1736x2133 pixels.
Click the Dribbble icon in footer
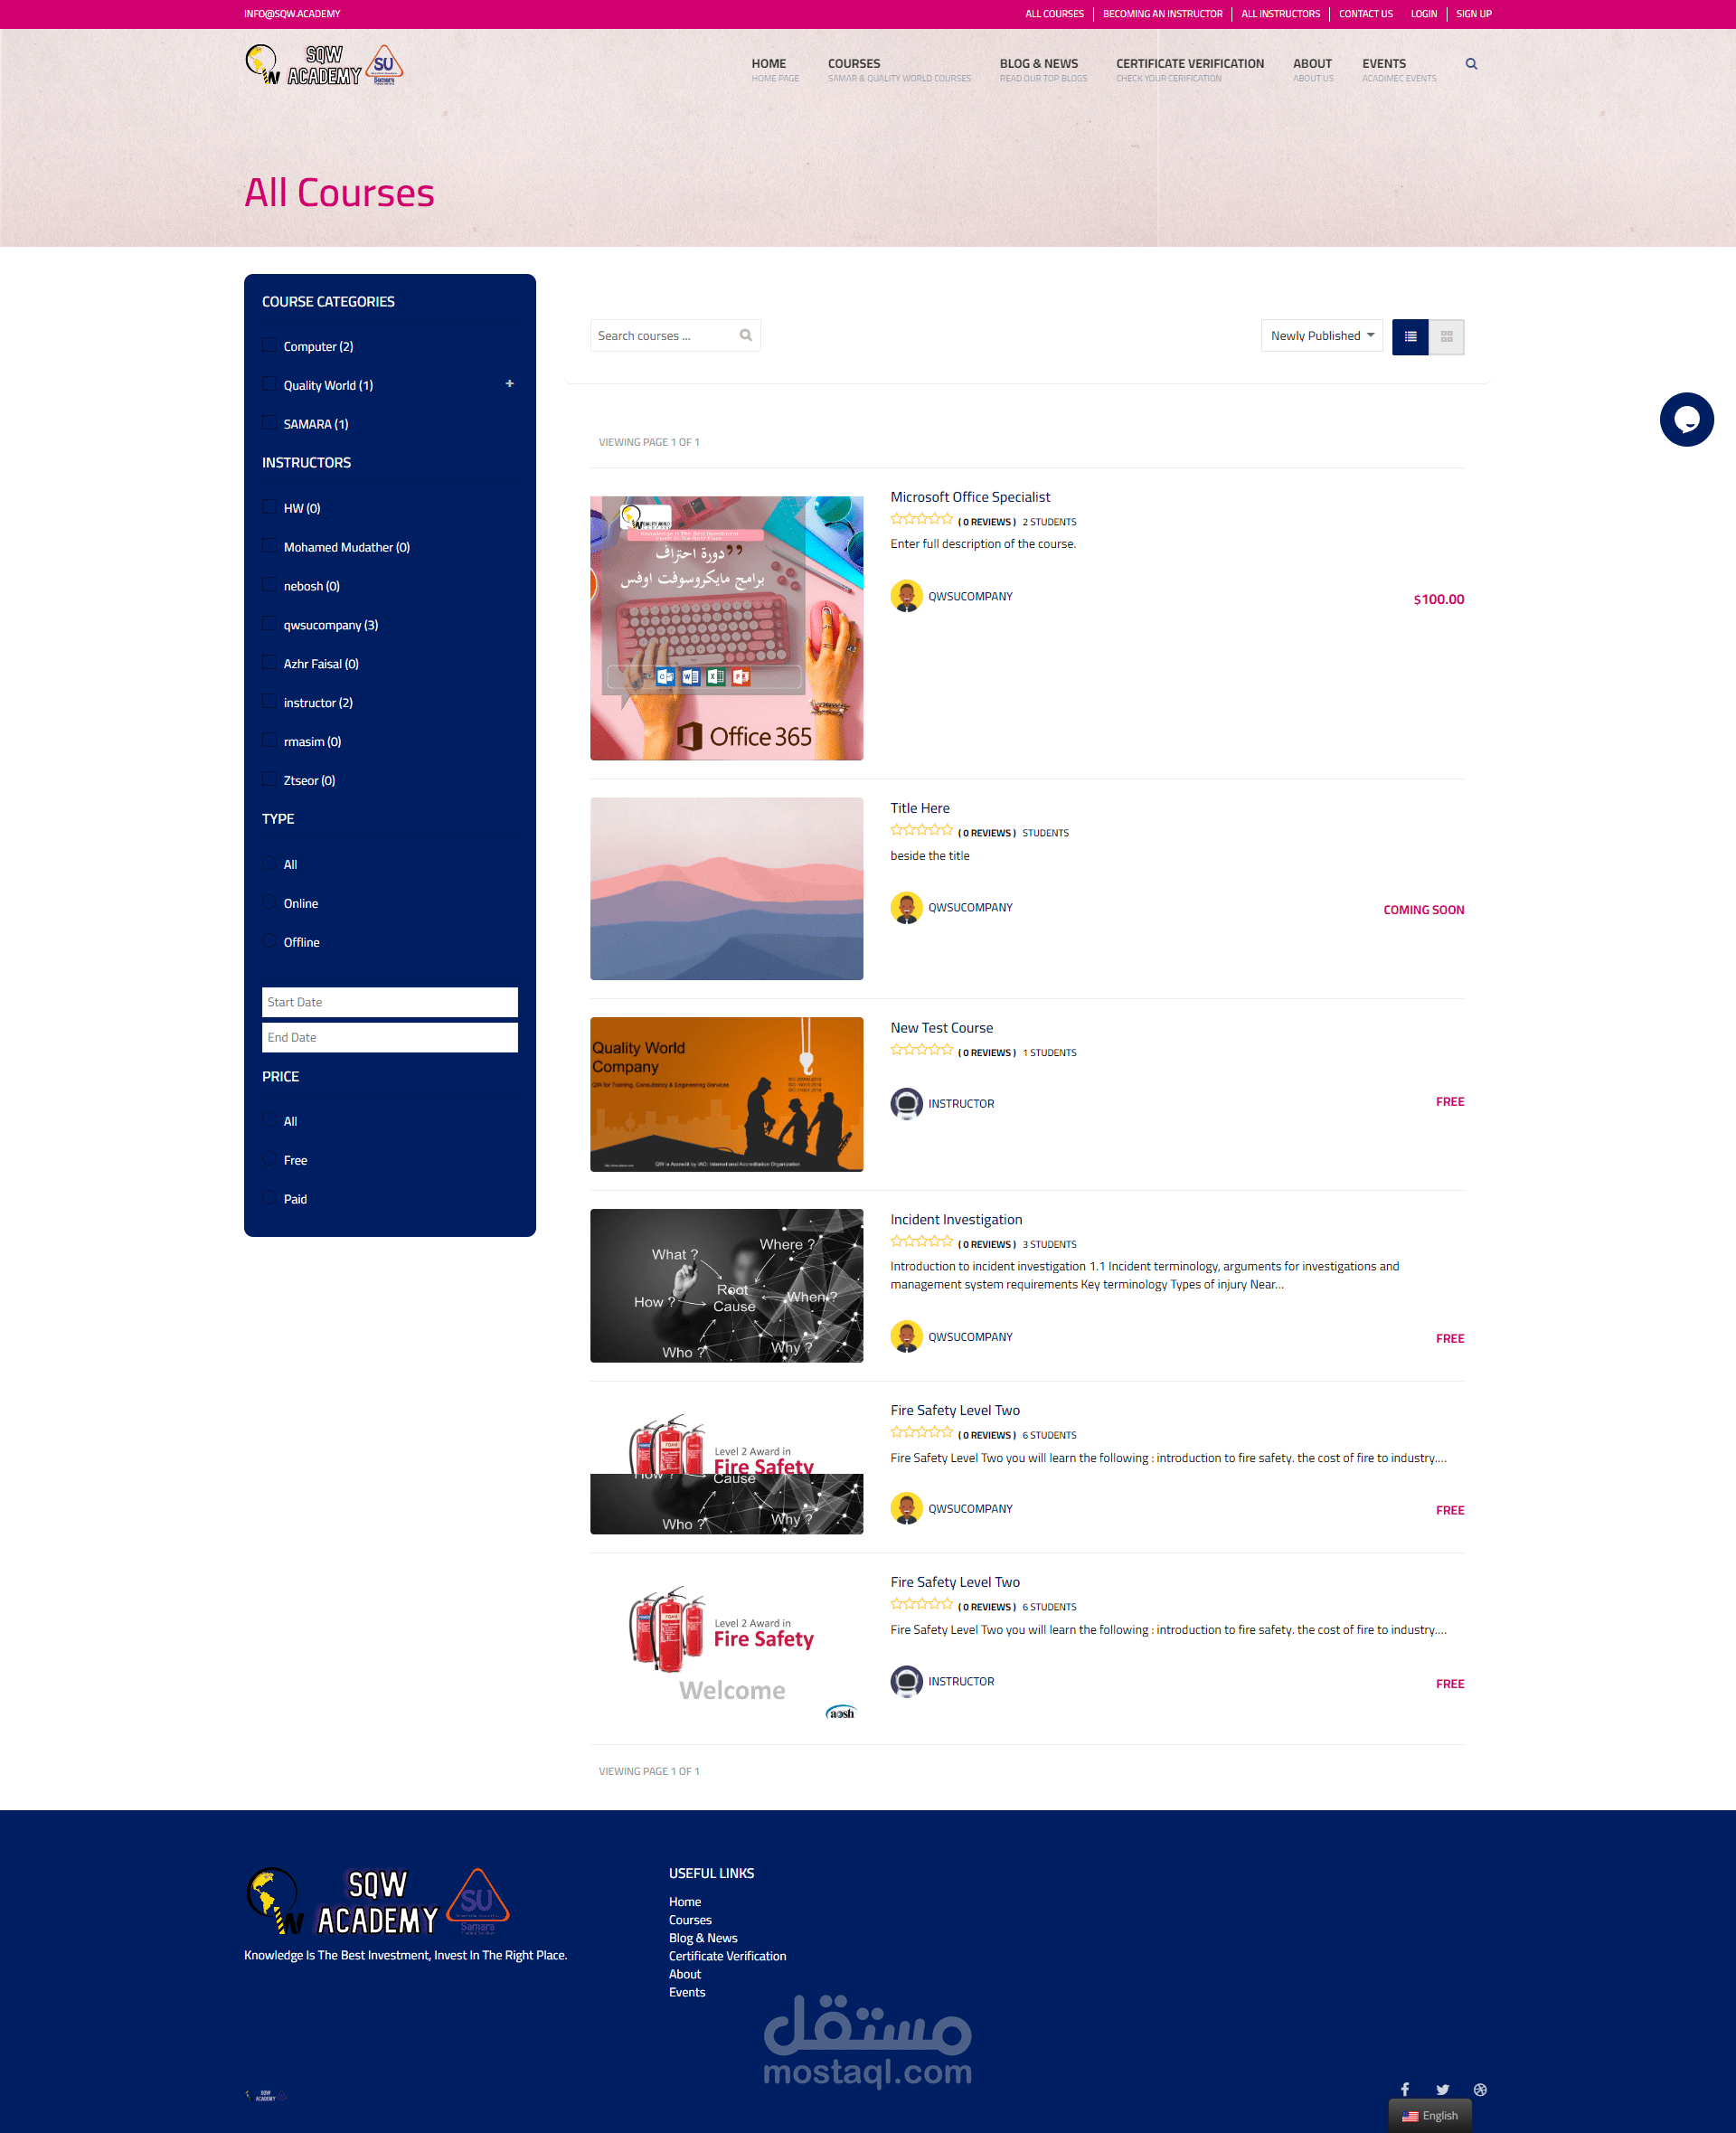1479,2089
